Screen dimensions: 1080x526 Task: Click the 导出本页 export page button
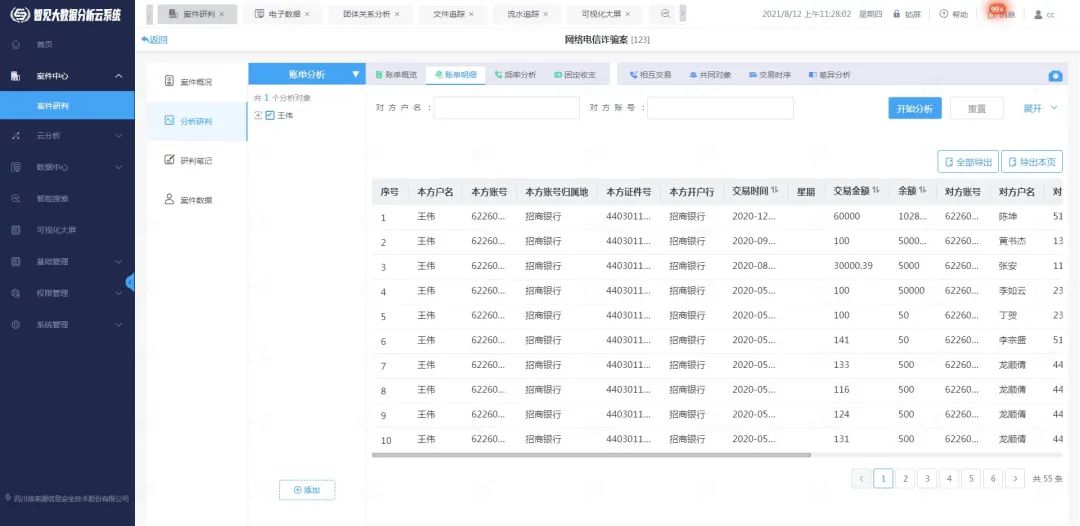1032,162
